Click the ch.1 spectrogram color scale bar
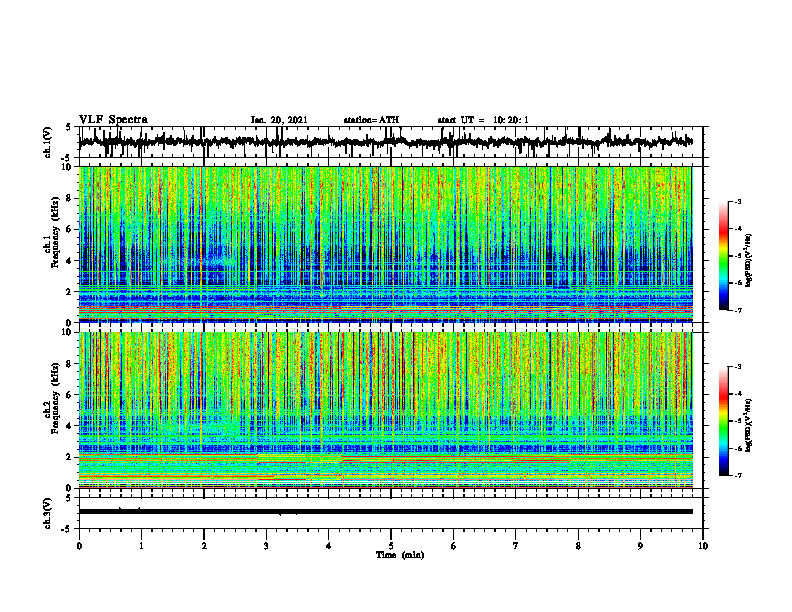Screen dimensions: 792x612 pyautogui.click(x=724, y=256)
